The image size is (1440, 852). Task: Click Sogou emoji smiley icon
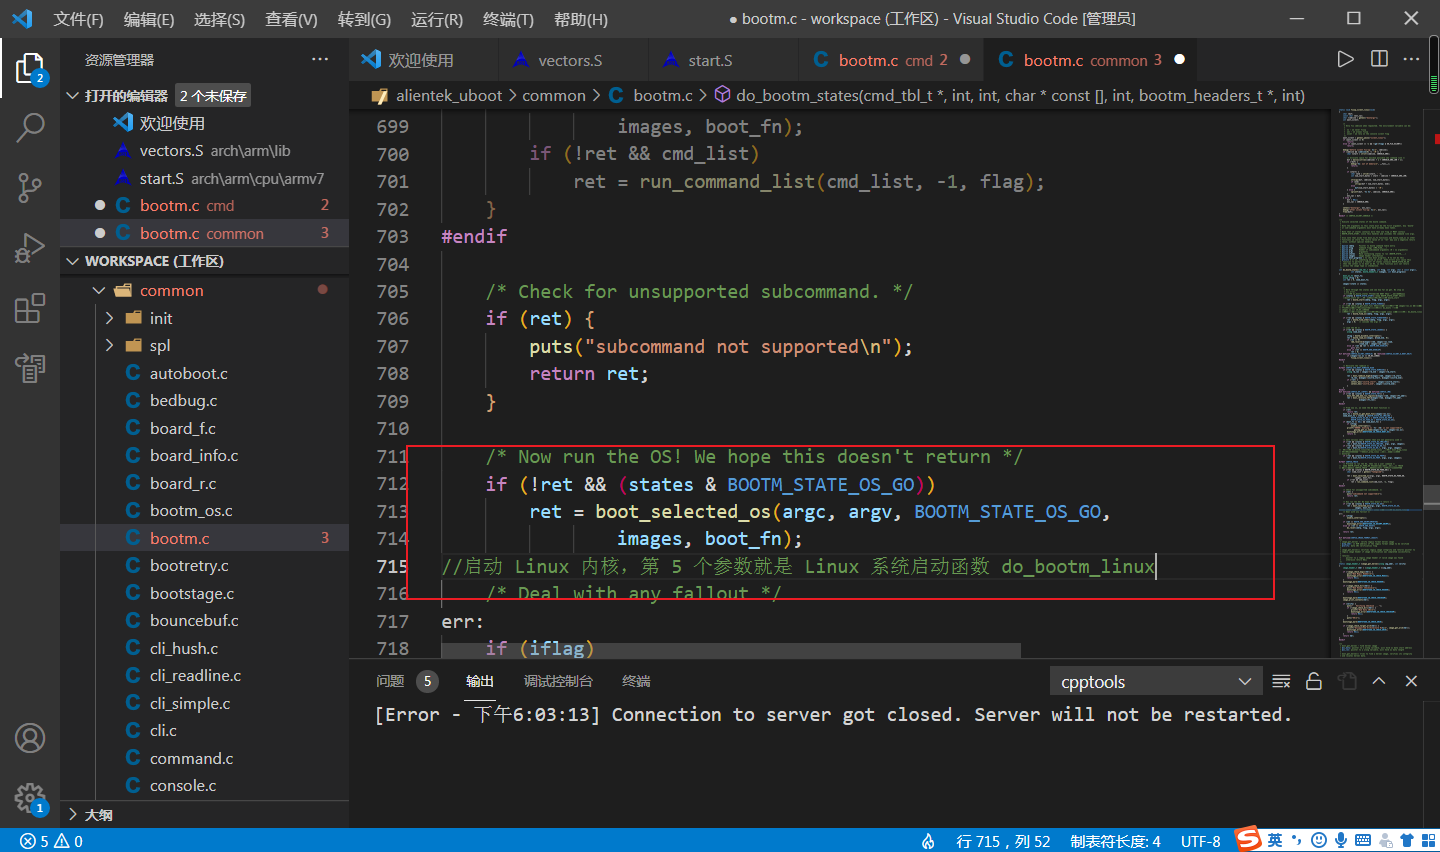pyautogui.click(x=1318, y=840)
